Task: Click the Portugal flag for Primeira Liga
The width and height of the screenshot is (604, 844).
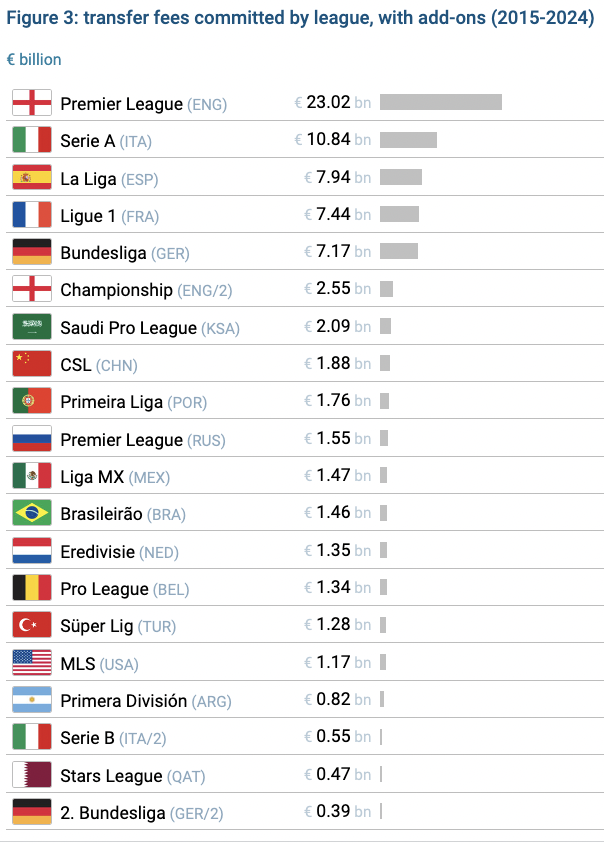Action: coord(31,401)
